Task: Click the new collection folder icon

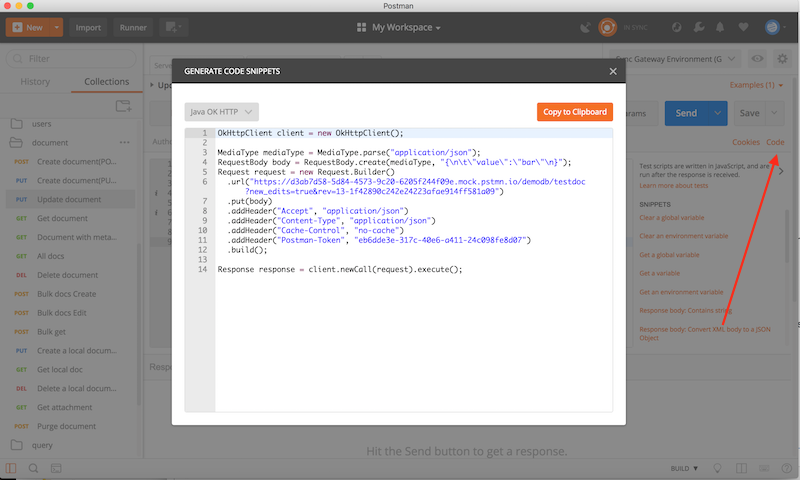Action: tap(123, 106)
